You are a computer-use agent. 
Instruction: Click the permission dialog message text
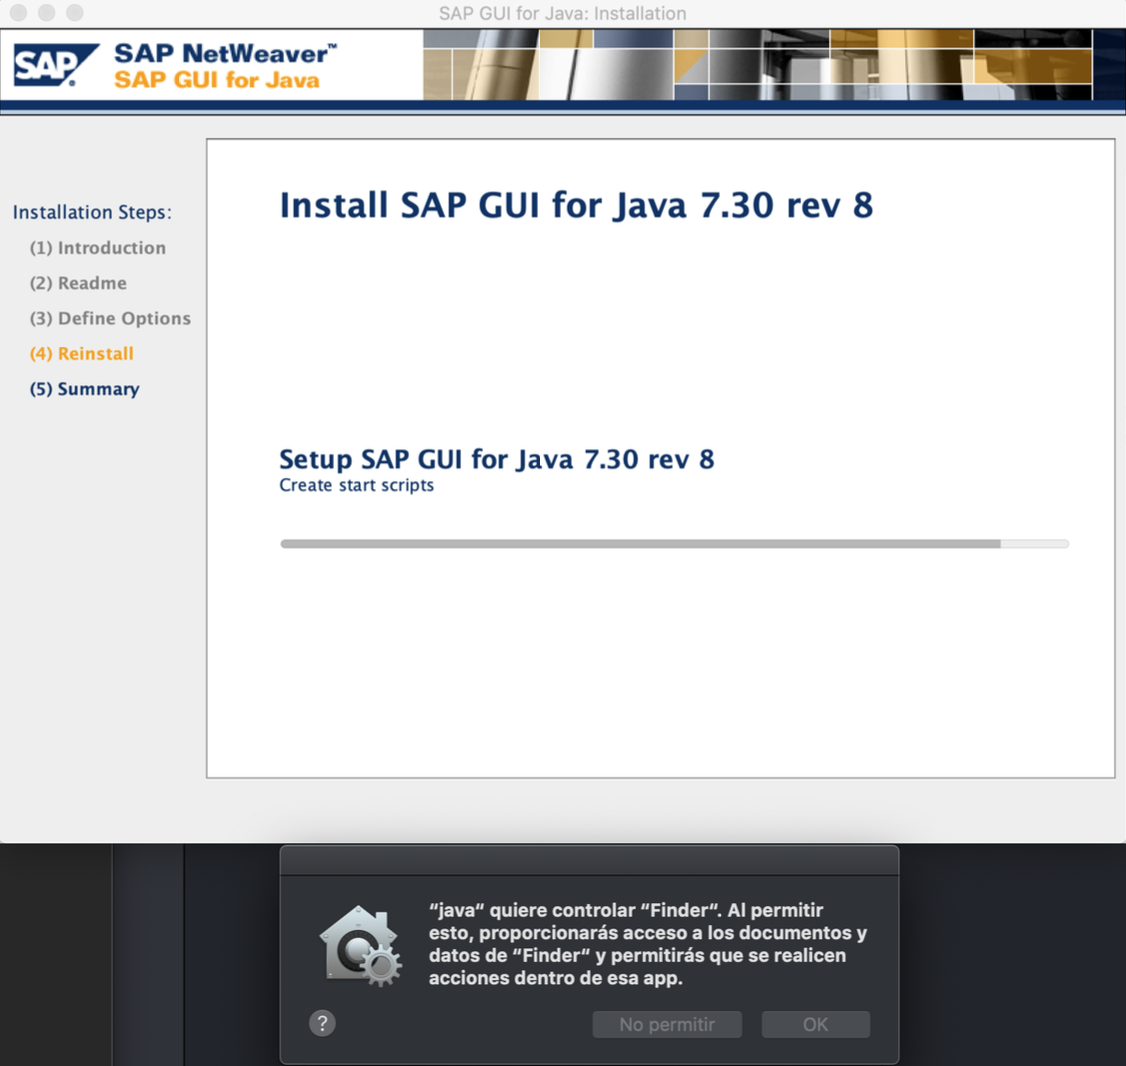(647, 944)
